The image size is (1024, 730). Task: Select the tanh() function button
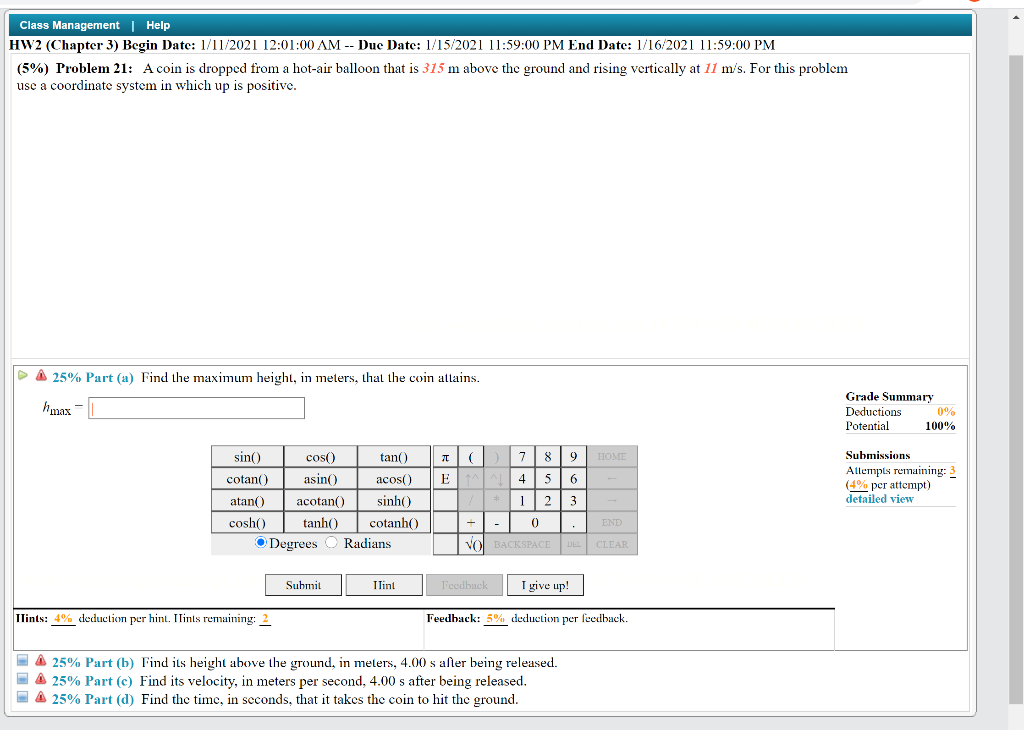[320, 522]
